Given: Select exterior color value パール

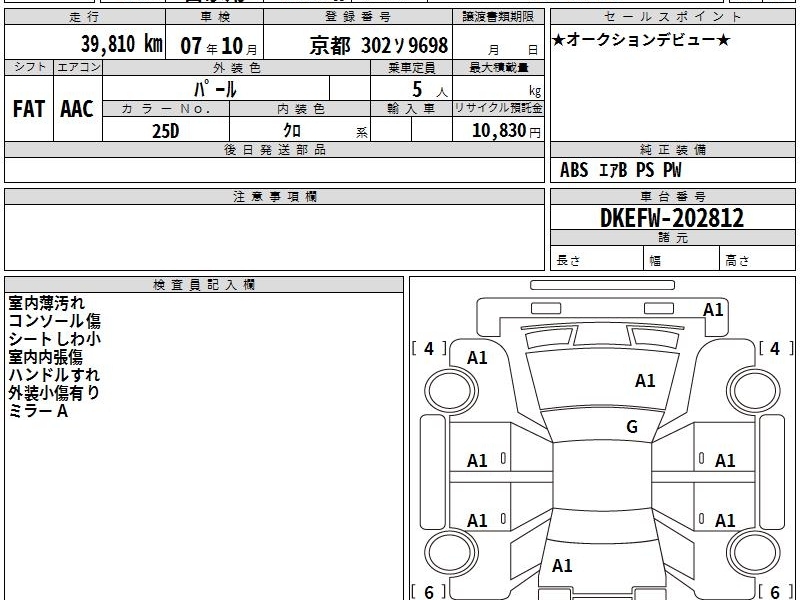Looking at the screenshot, I should pyautogui.click(x=215, y=89).
